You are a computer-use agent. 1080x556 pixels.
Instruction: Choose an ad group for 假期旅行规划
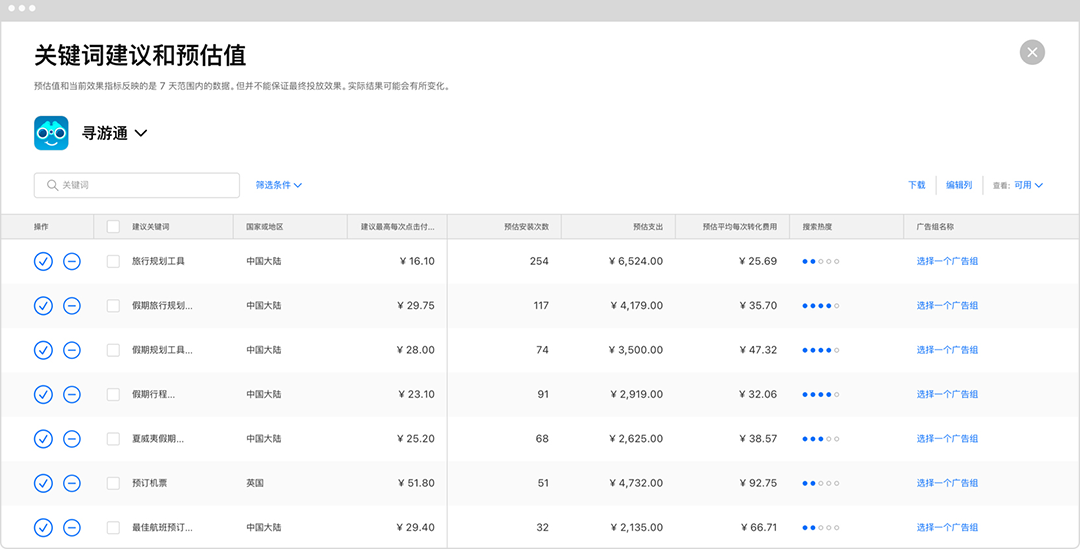click(x=947, y=305)
